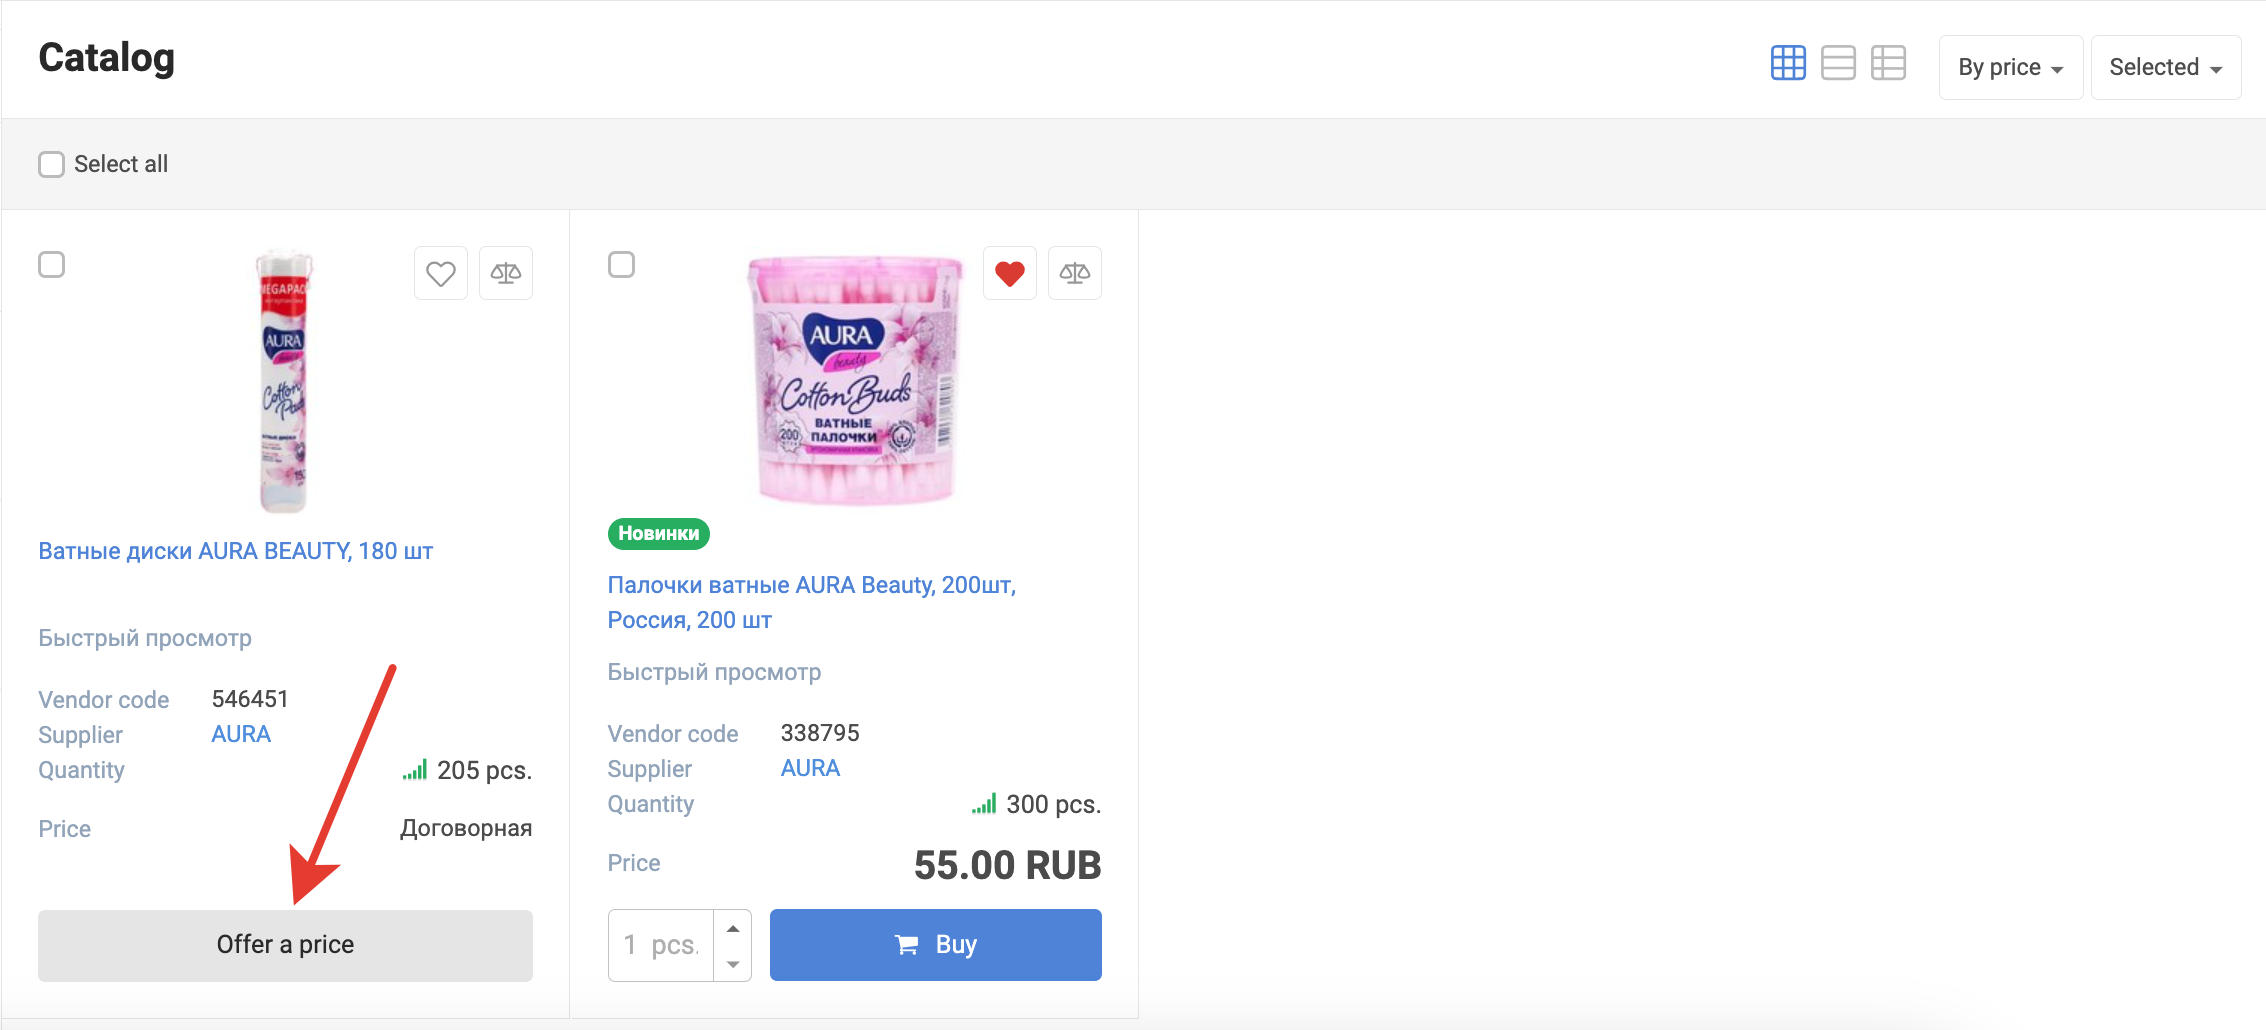Expand the Selected dropdown

click(2165, 67)
